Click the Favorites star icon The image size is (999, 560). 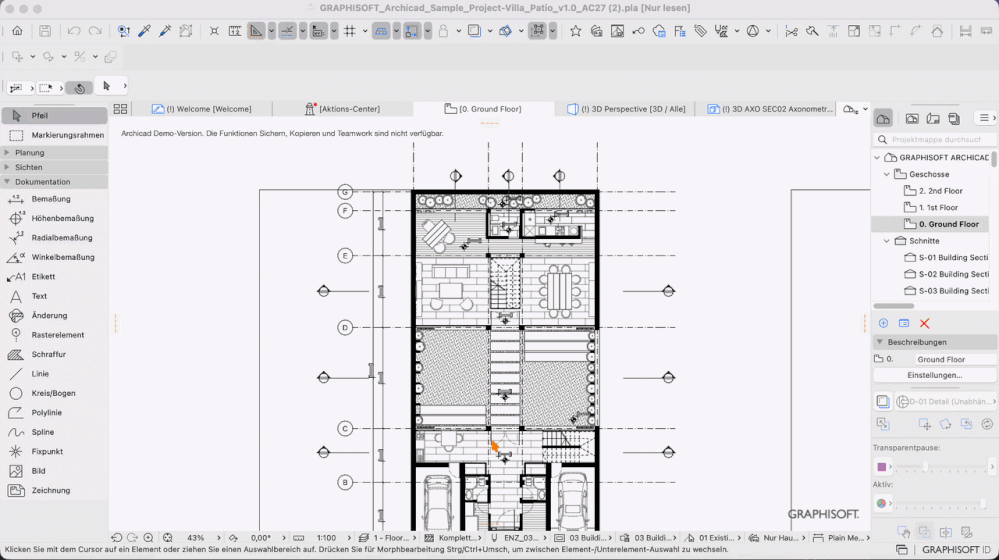575,31
